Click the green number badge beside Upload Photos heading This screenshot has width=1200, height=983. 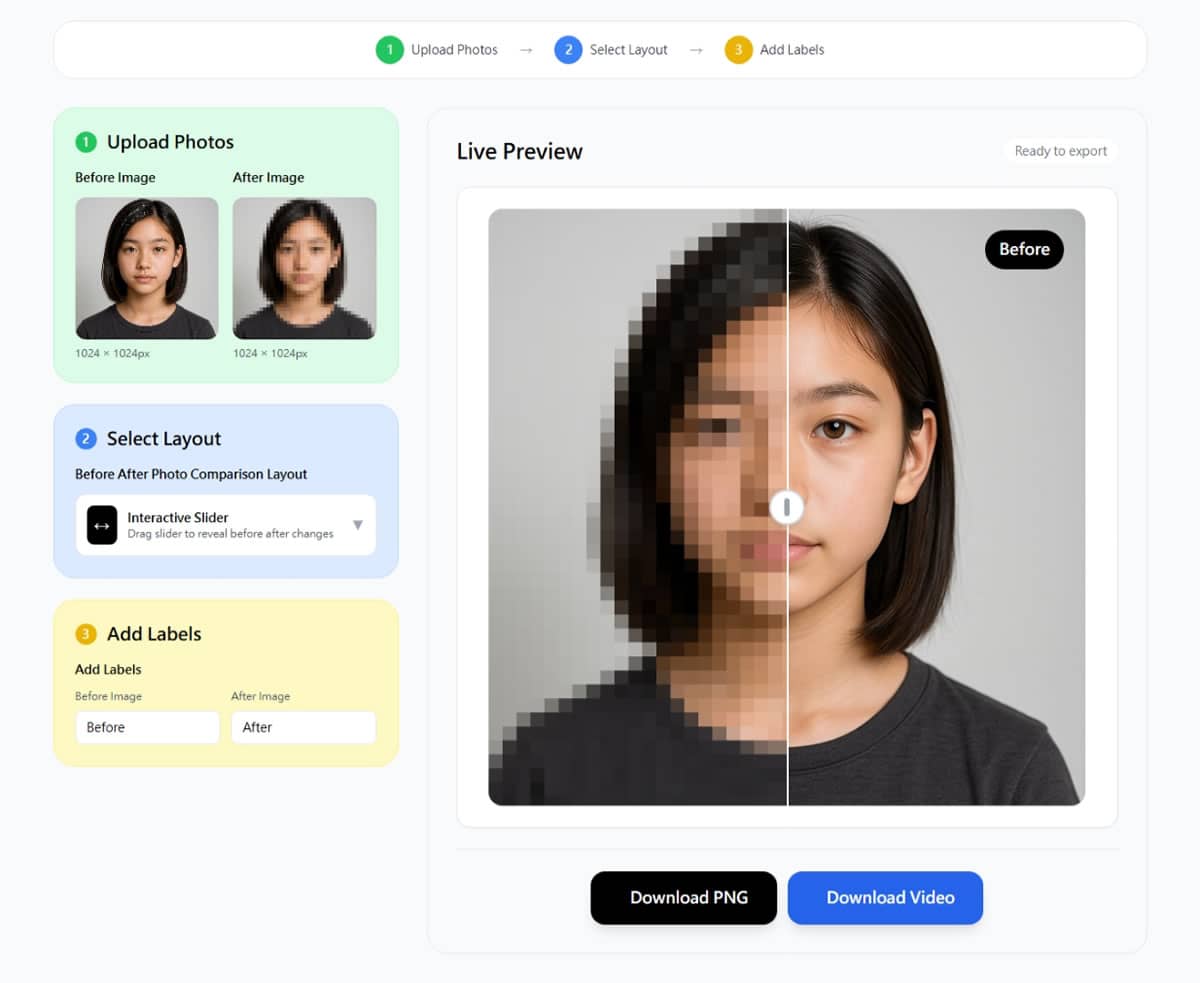coord(86,142)
